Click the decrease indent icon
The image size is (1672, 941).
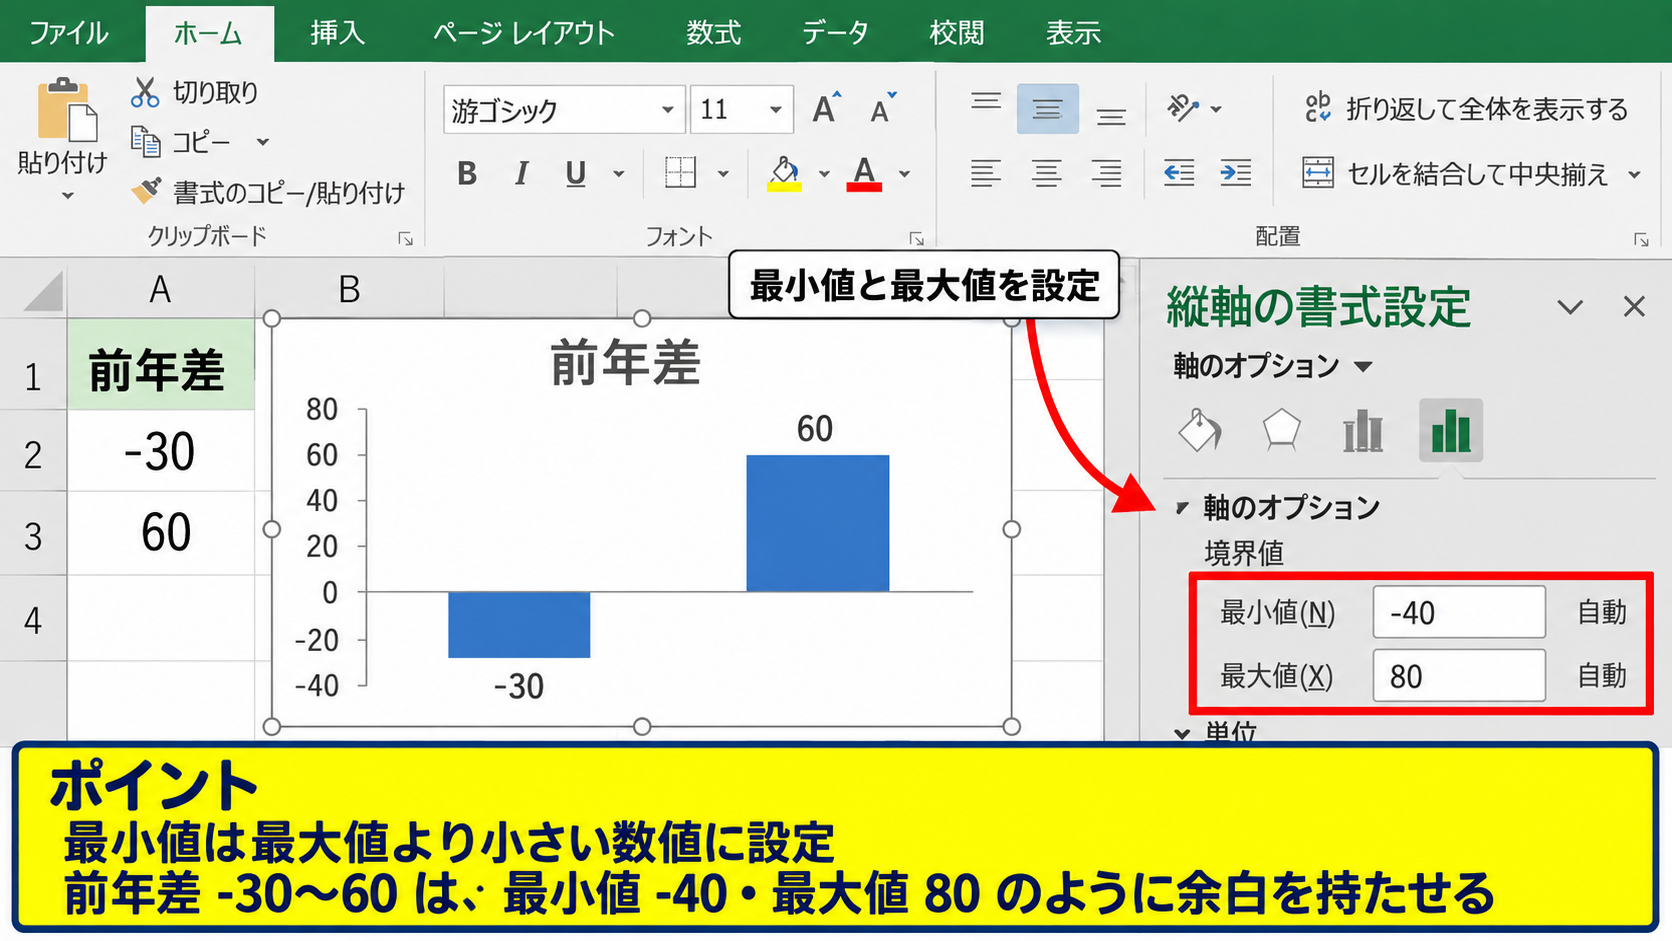1179,173
